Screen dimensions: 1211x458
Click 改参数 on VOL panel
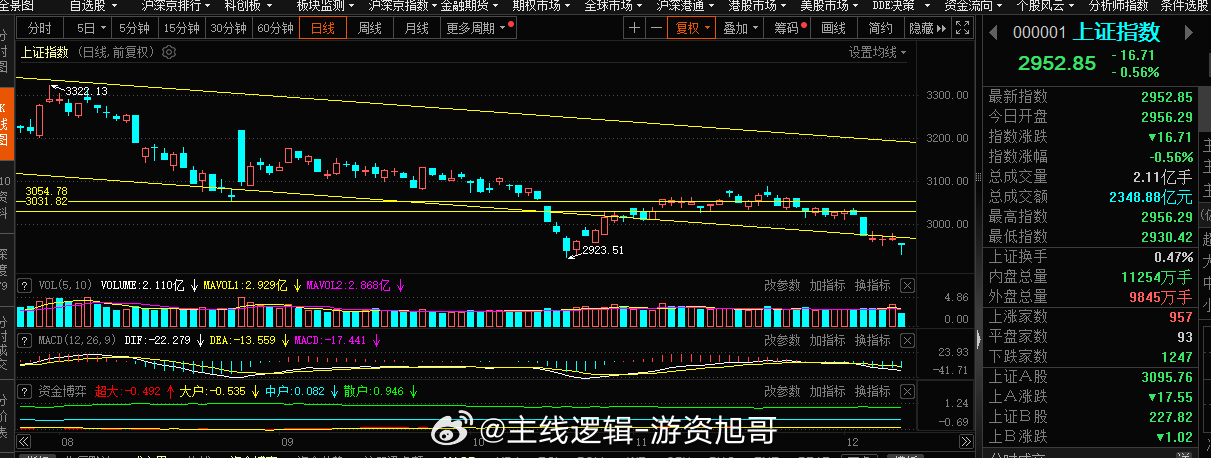click(783, 285)
